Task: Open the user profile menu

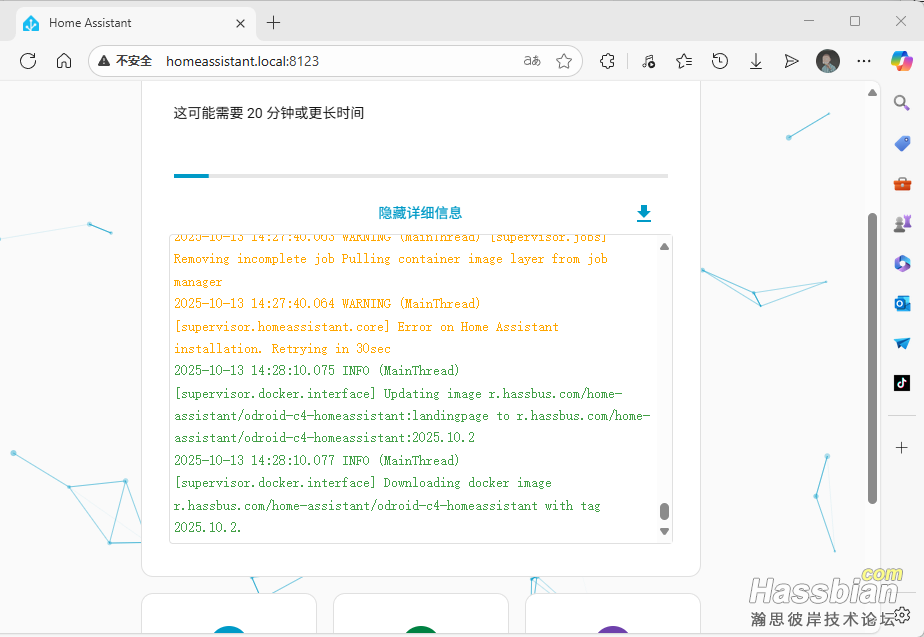Action: 828,61
